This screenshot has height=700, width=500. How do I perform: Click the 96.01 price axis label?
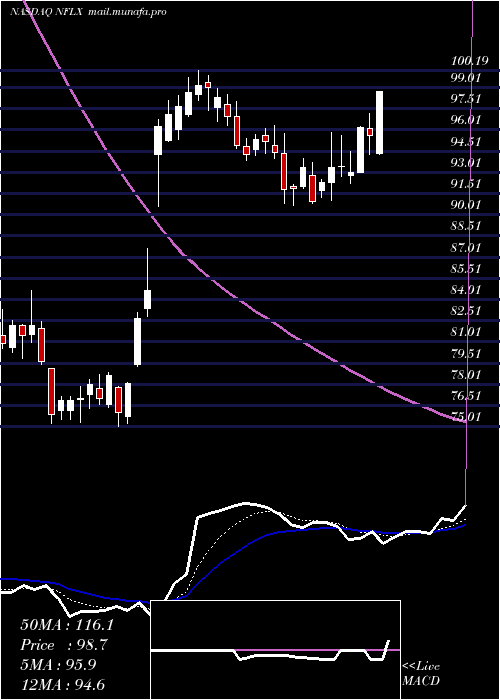click(467, 120)
